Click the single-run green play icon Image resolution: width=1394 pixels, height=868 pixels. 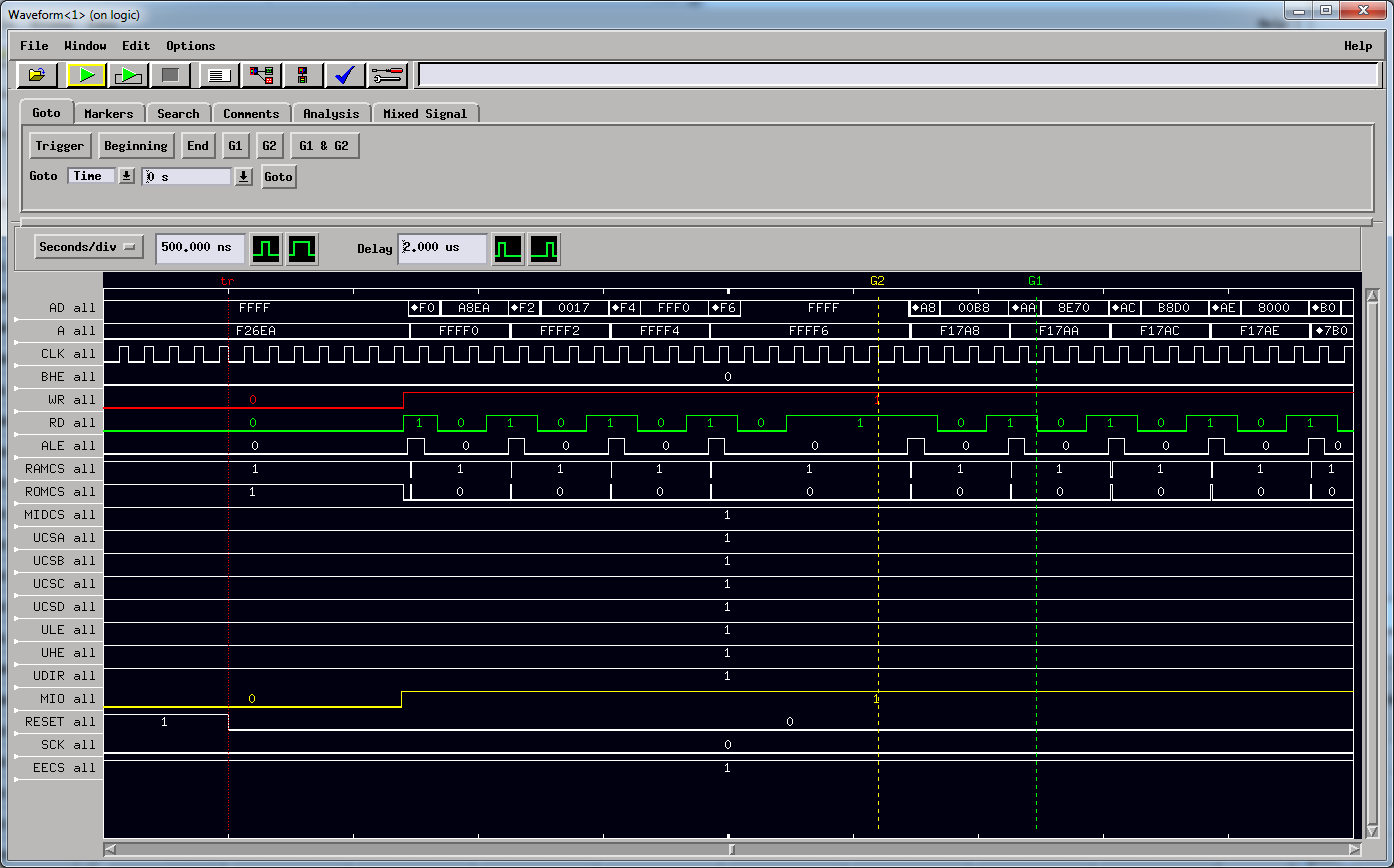pos(86,75)
